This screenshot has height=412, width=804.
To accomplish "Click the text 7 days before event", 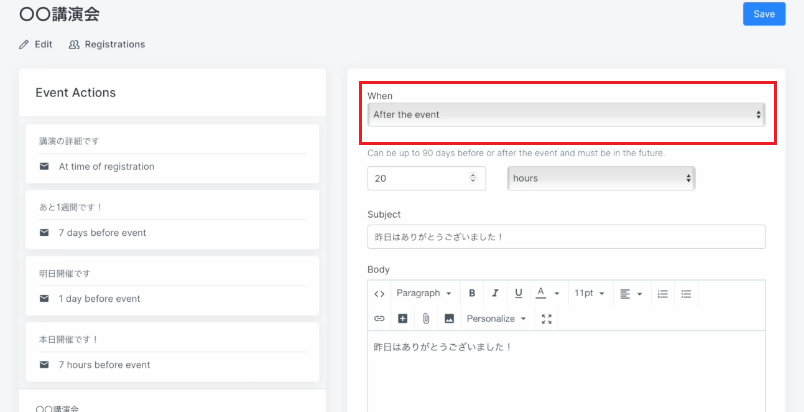I will 103,233.
